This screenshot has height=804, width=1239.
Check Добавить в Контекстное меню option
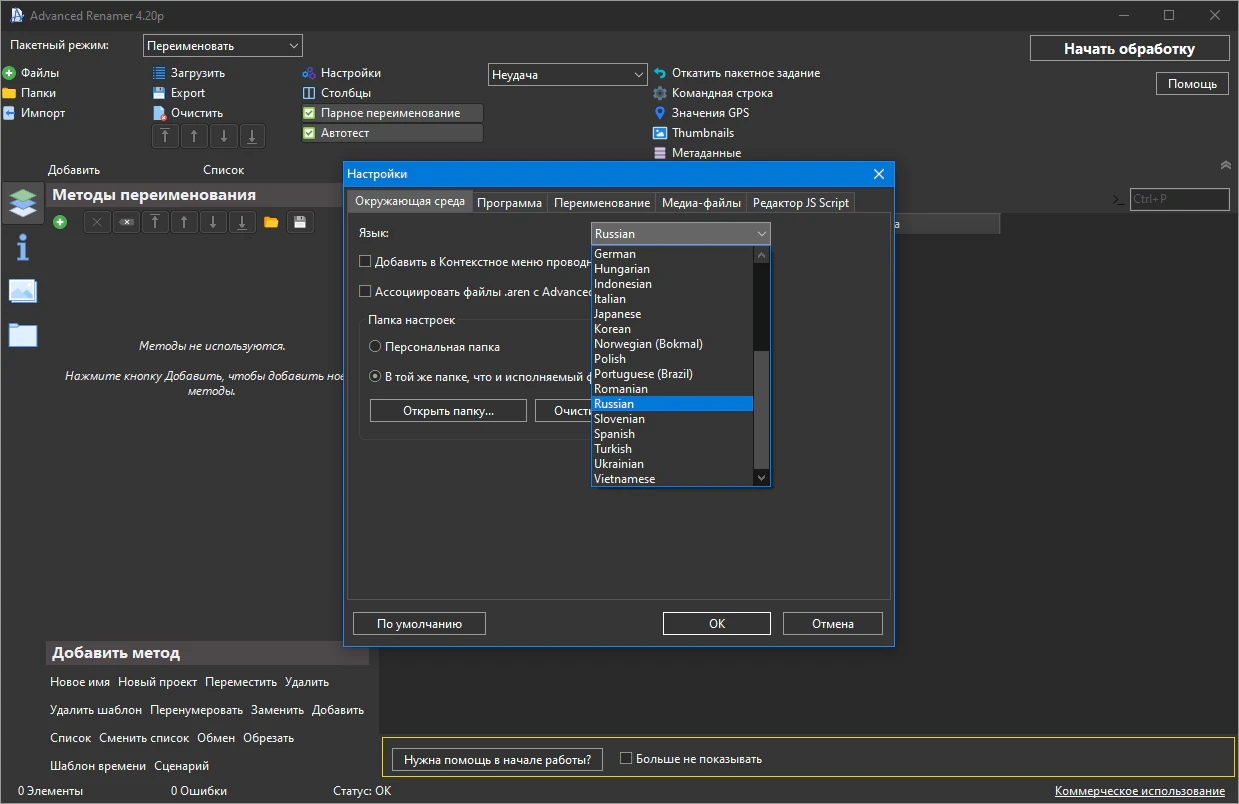365,262
